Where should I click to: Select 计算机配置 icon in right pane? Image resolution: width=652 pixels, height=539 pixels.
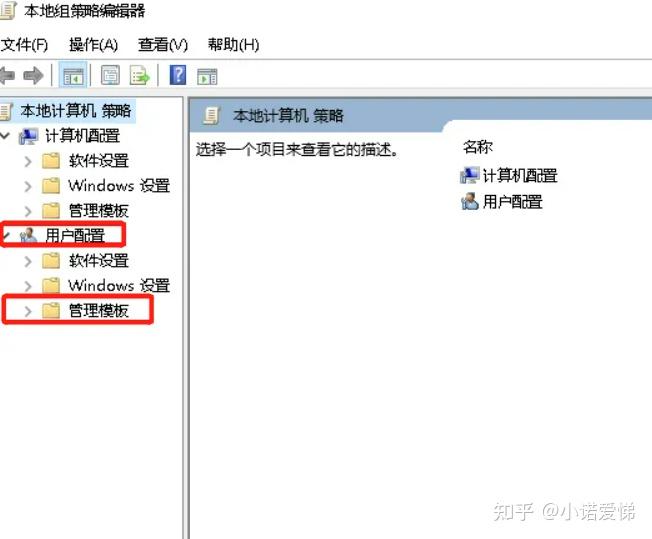click(x=469, y=176)
